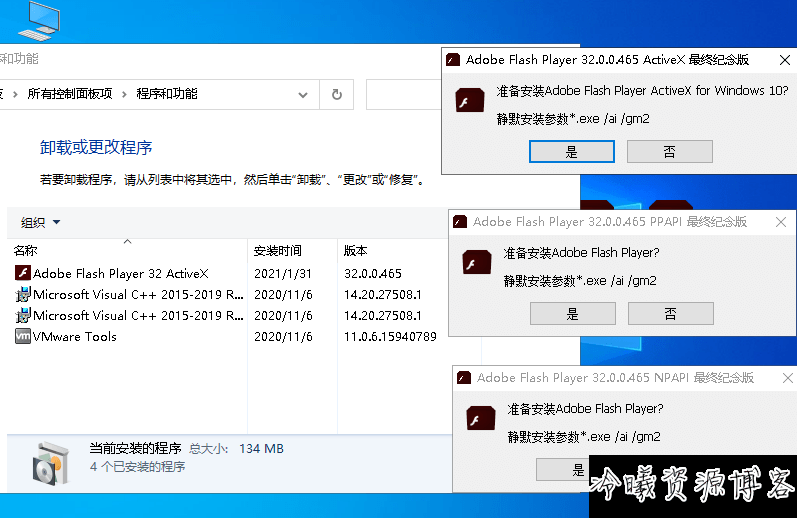The image size is (797, 518).
Task: Open This PC desktop icon
Action: [x=39, y=20]
